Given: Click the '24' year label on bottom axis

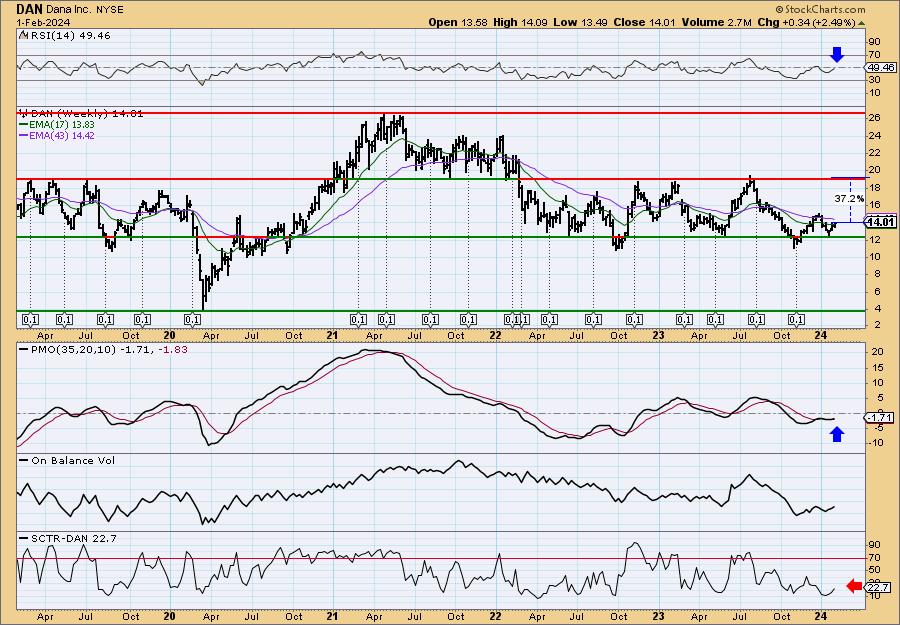Looking at the screenshot, I should pos(821,616).
